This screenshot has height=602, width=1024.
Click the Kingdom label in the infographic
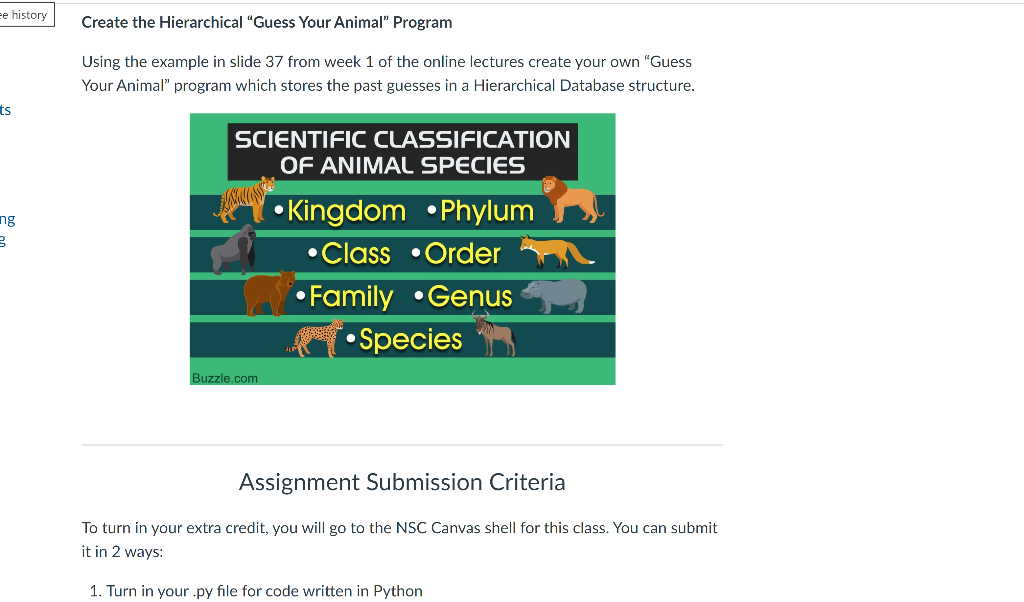(345, 211)
